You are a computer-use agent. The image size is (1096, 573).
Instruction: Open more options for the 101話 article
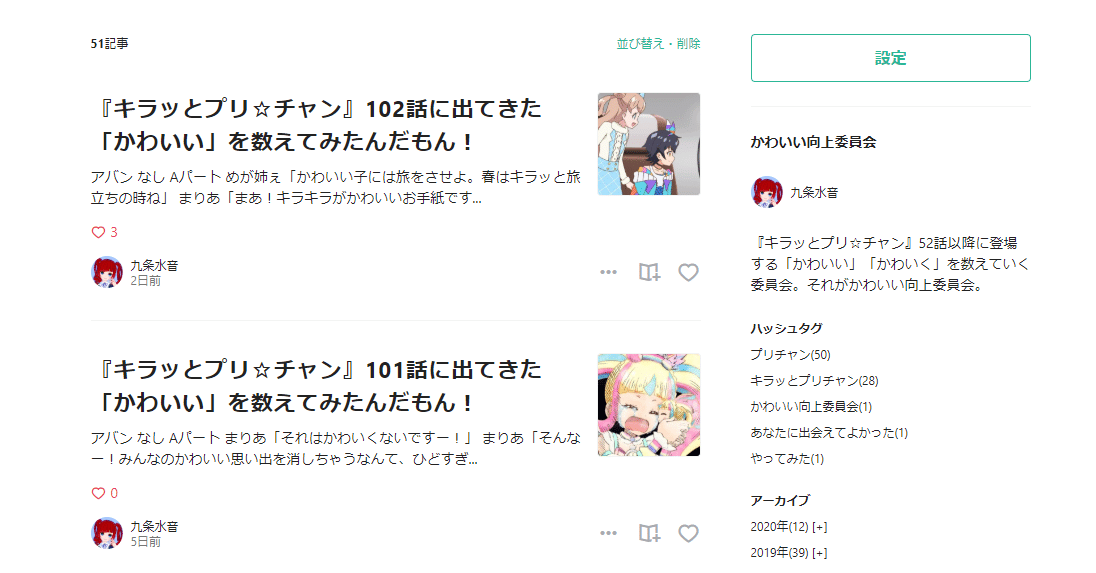pos(608,533)
